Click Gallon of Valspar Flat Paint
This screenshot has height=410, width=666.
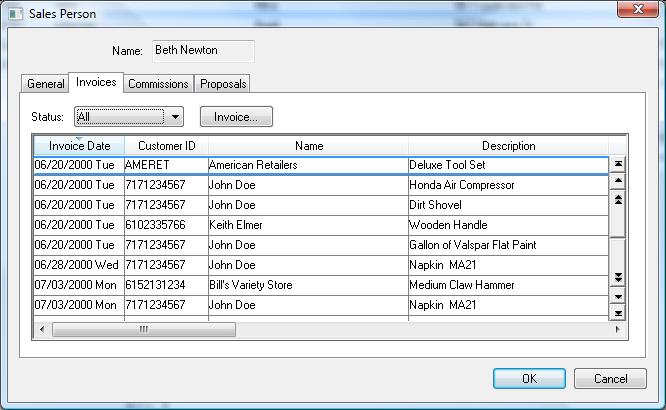pyautogui.click(x=508, y=245)
